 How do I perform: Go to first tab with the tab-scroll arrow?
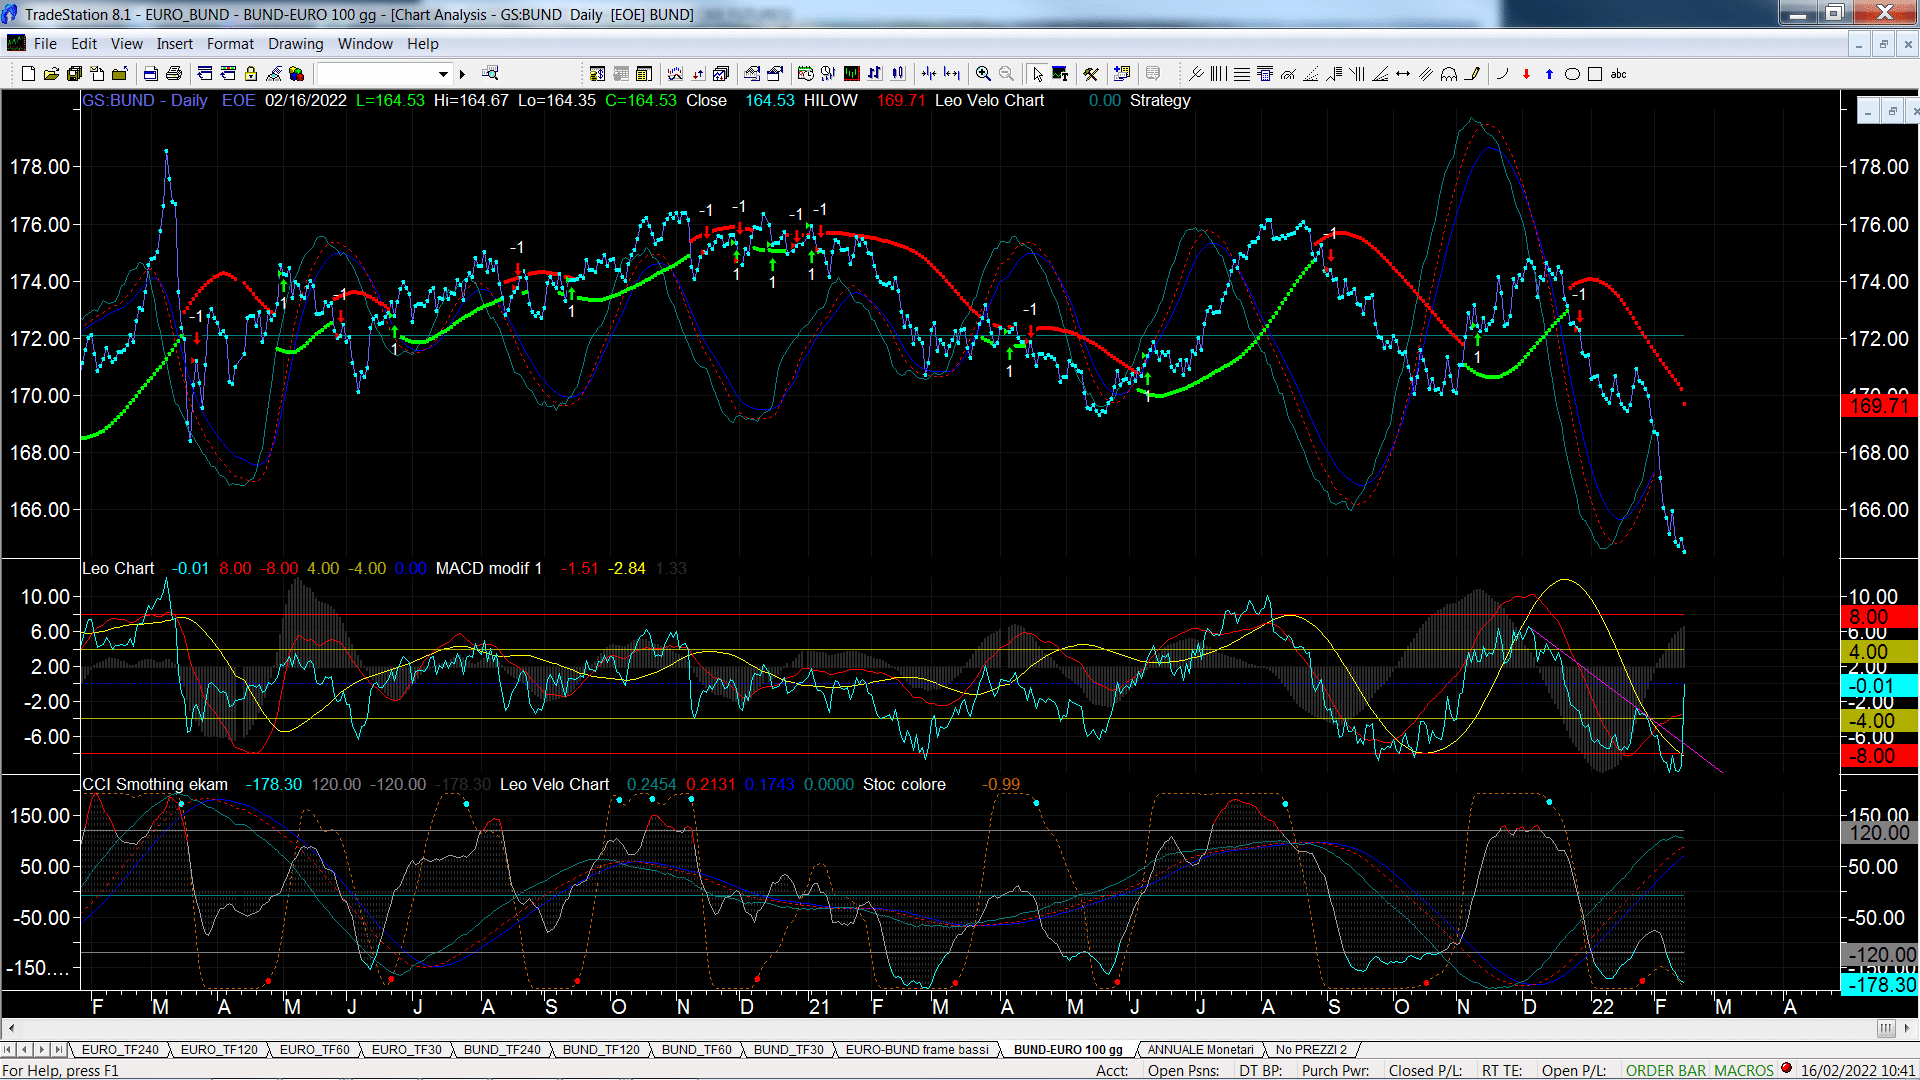pos(9,1049)
